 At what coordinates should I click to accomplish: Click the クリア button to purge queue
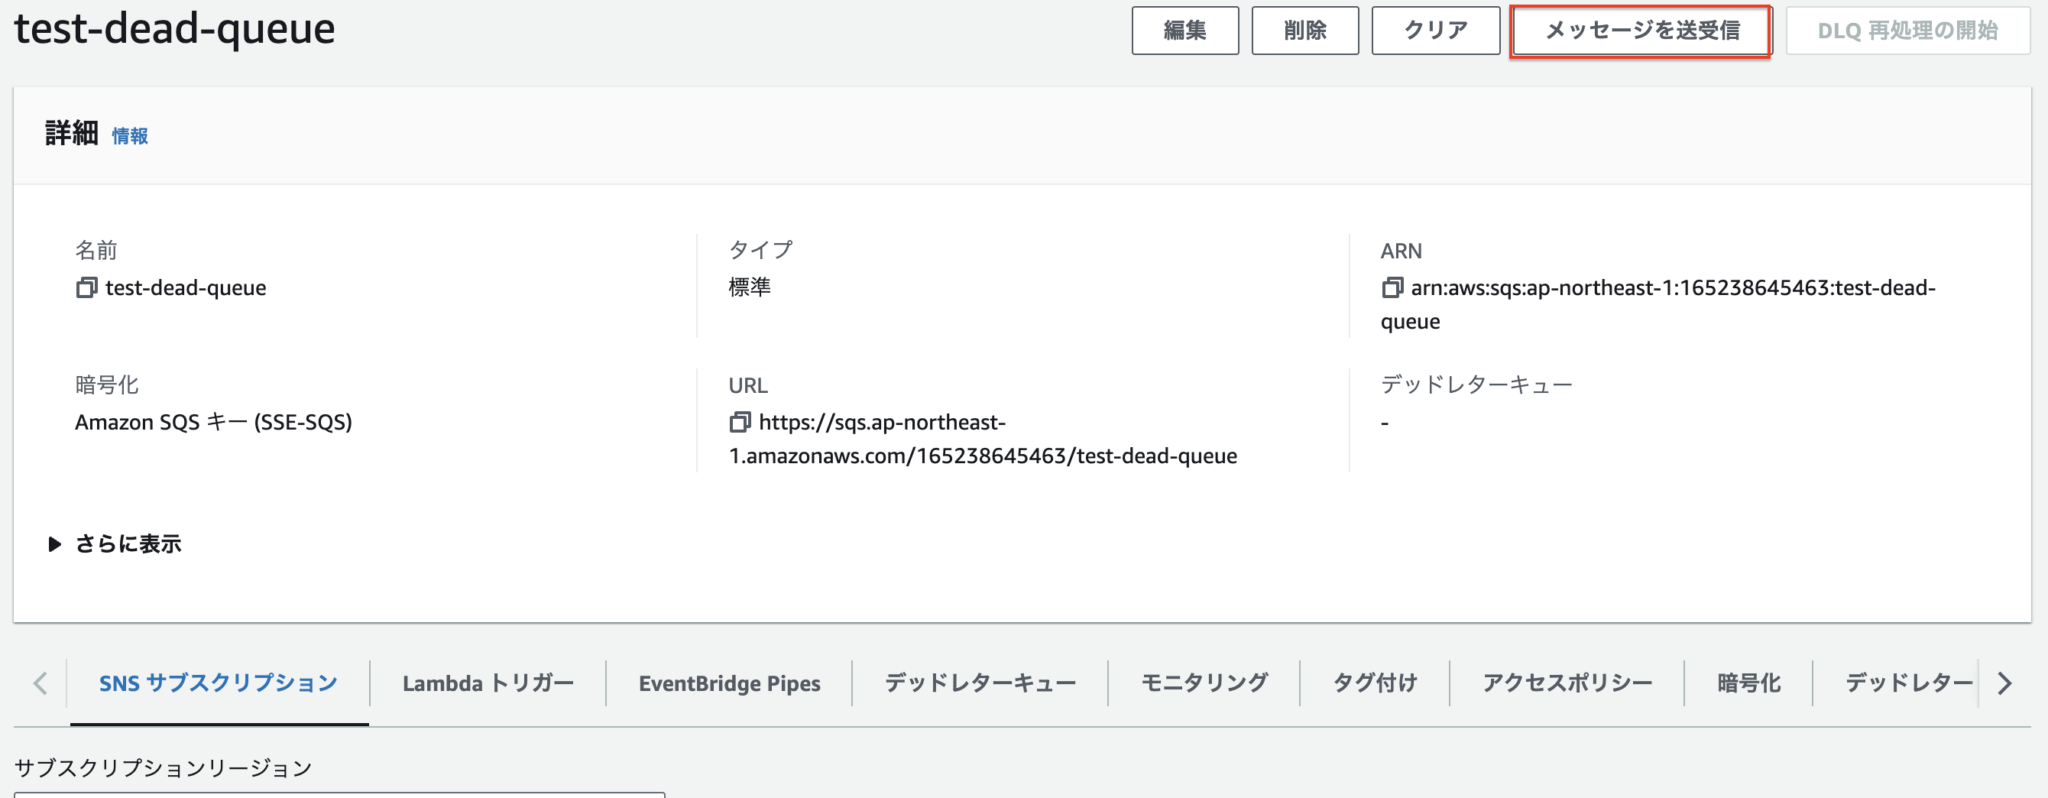click(1435, 31)
